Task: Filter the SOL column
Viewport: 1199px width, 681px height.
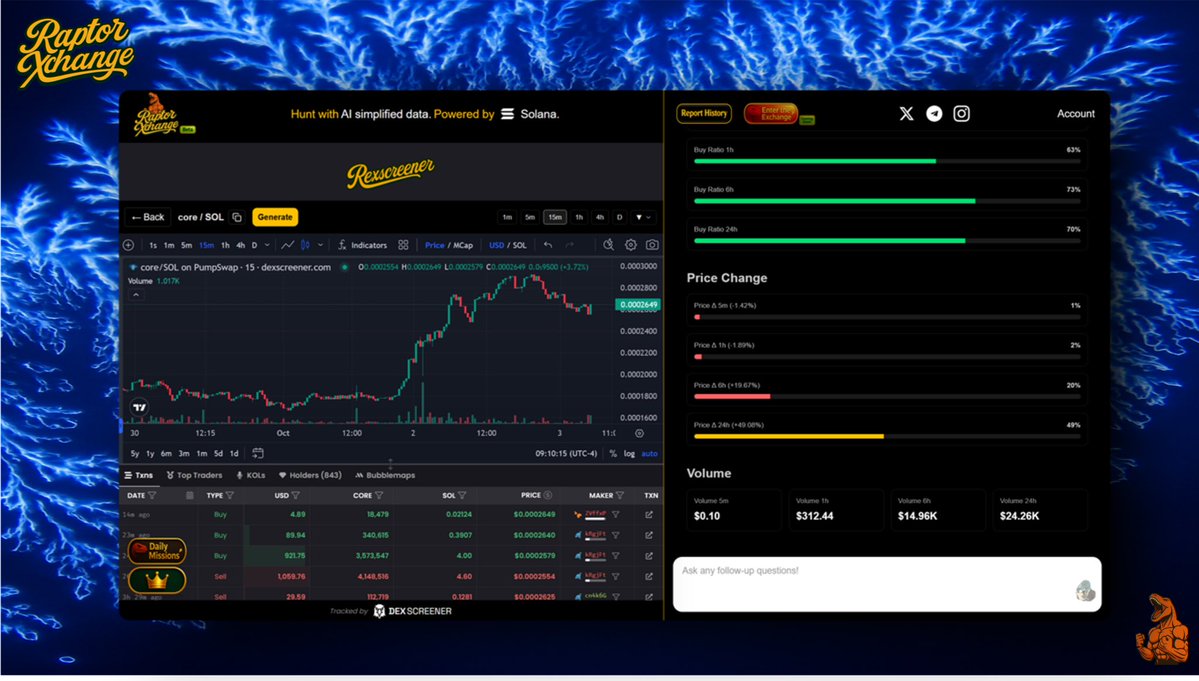Action: (x=462, y=495)
